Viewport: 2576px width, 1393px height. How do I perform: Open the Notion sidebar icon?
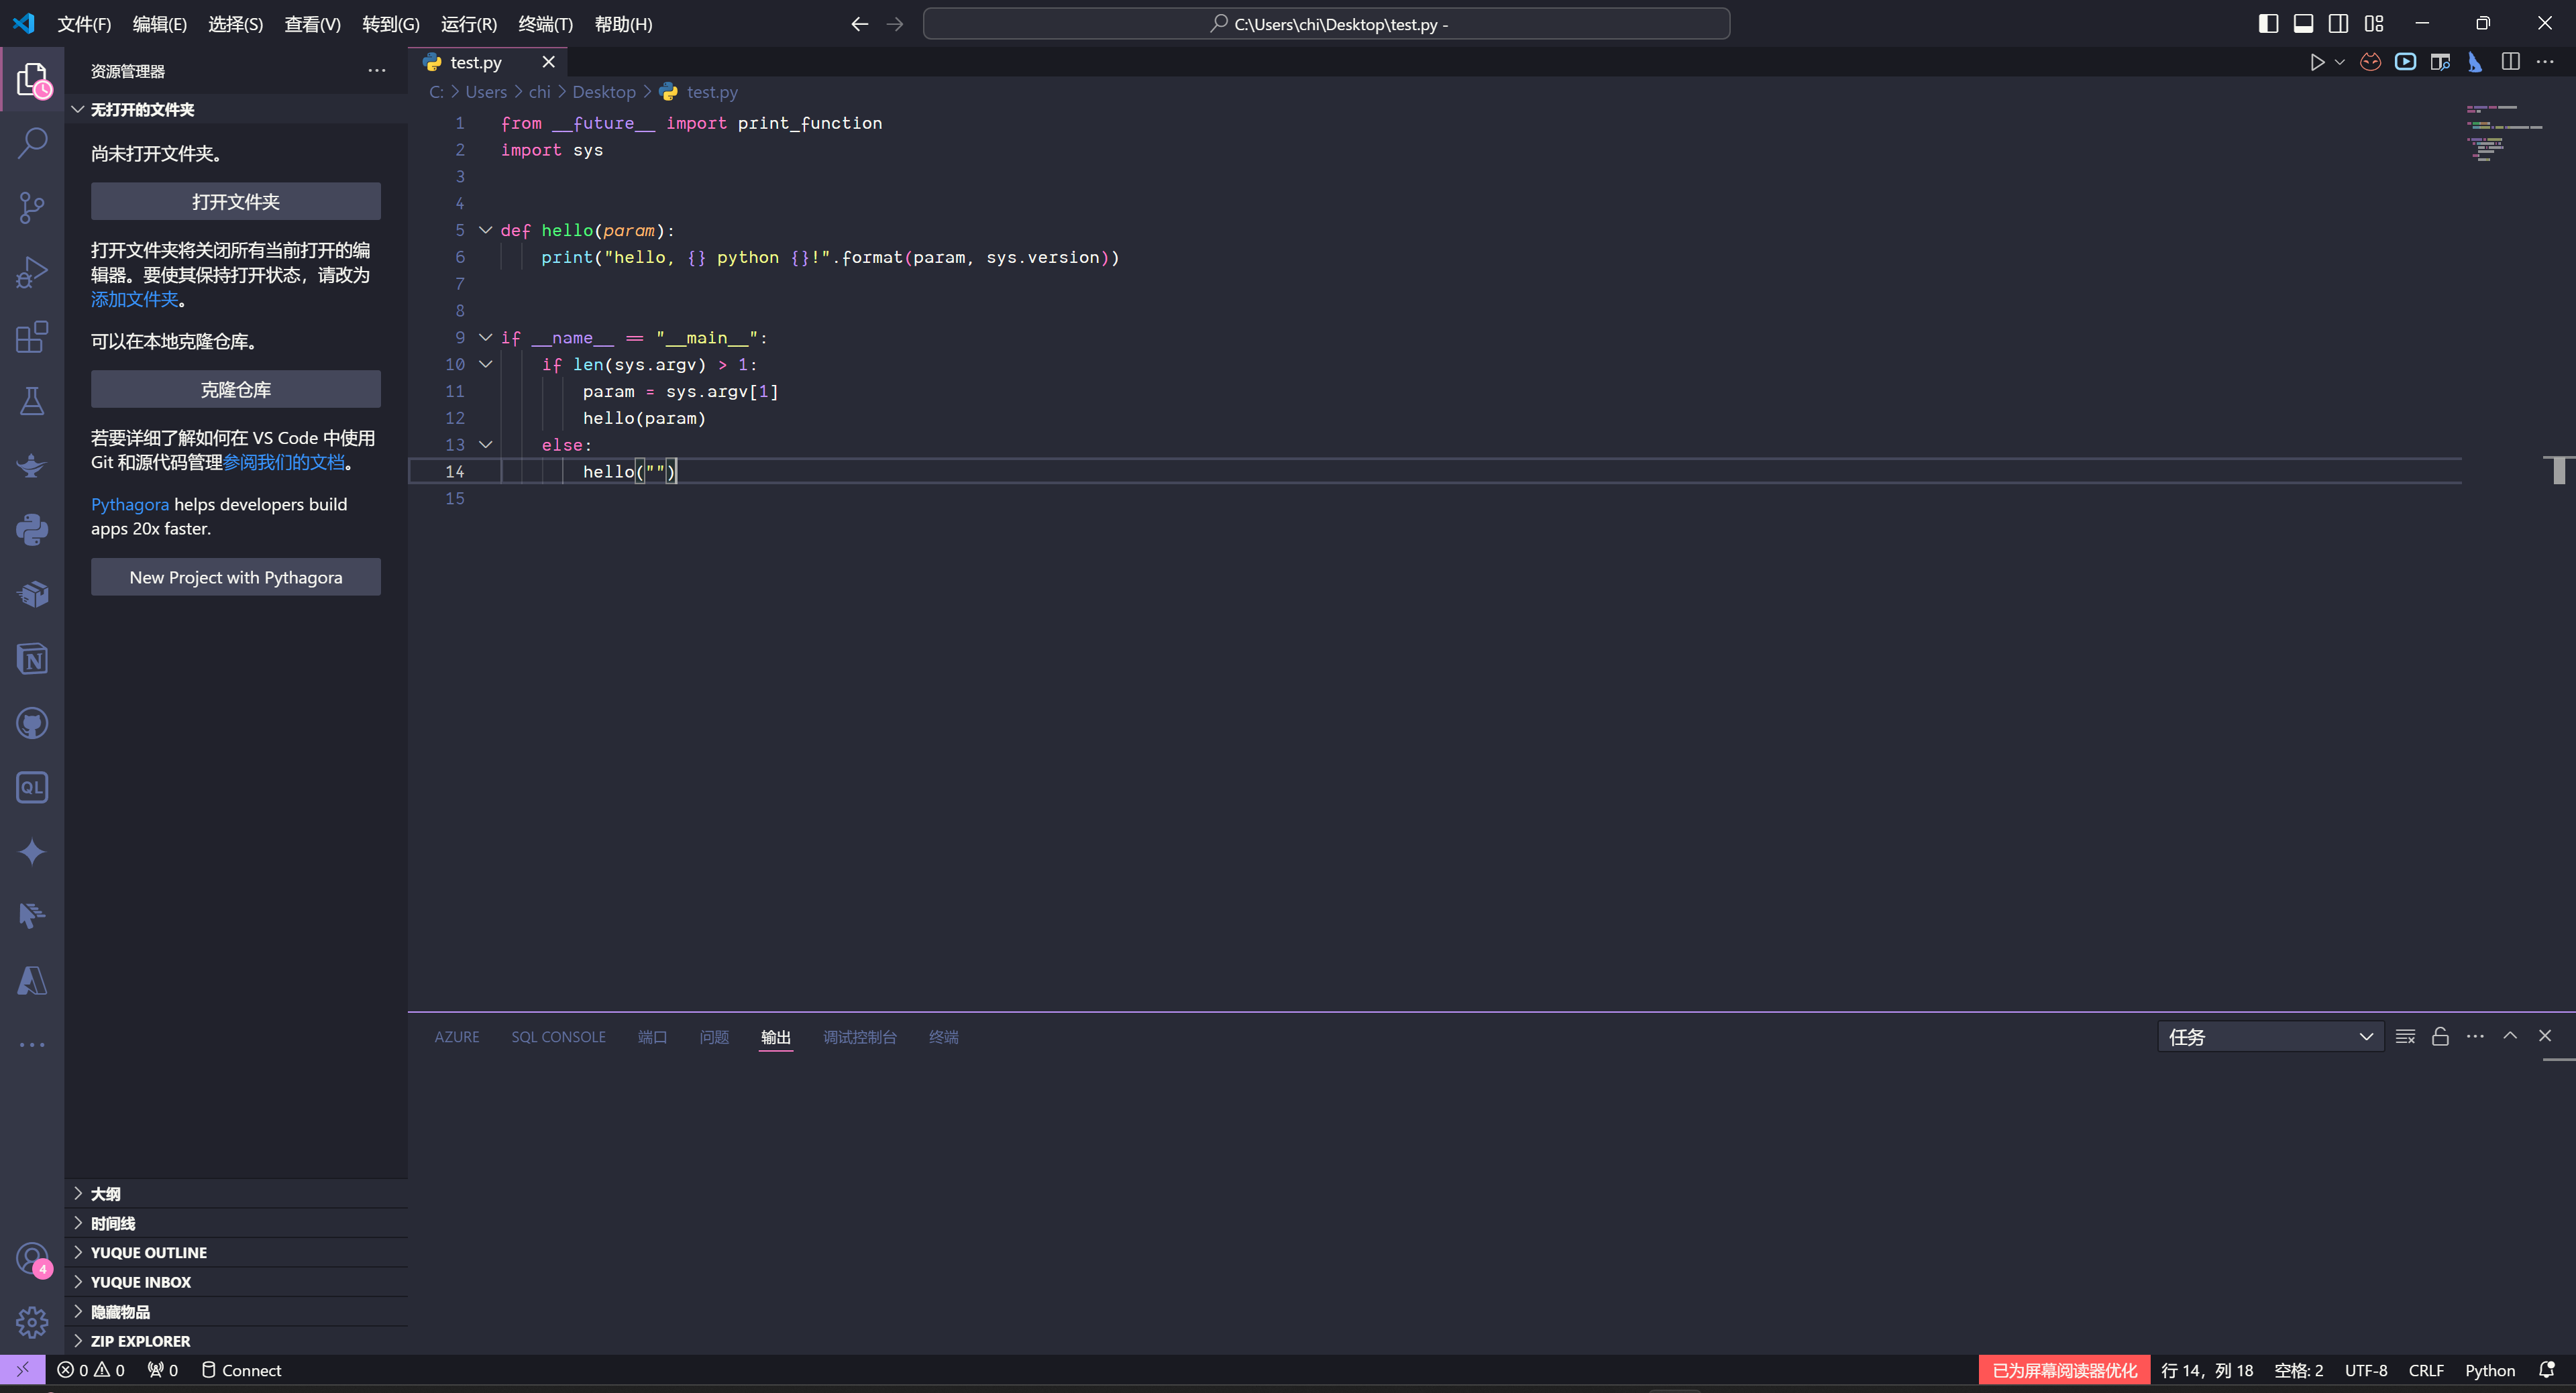point(32,659)
